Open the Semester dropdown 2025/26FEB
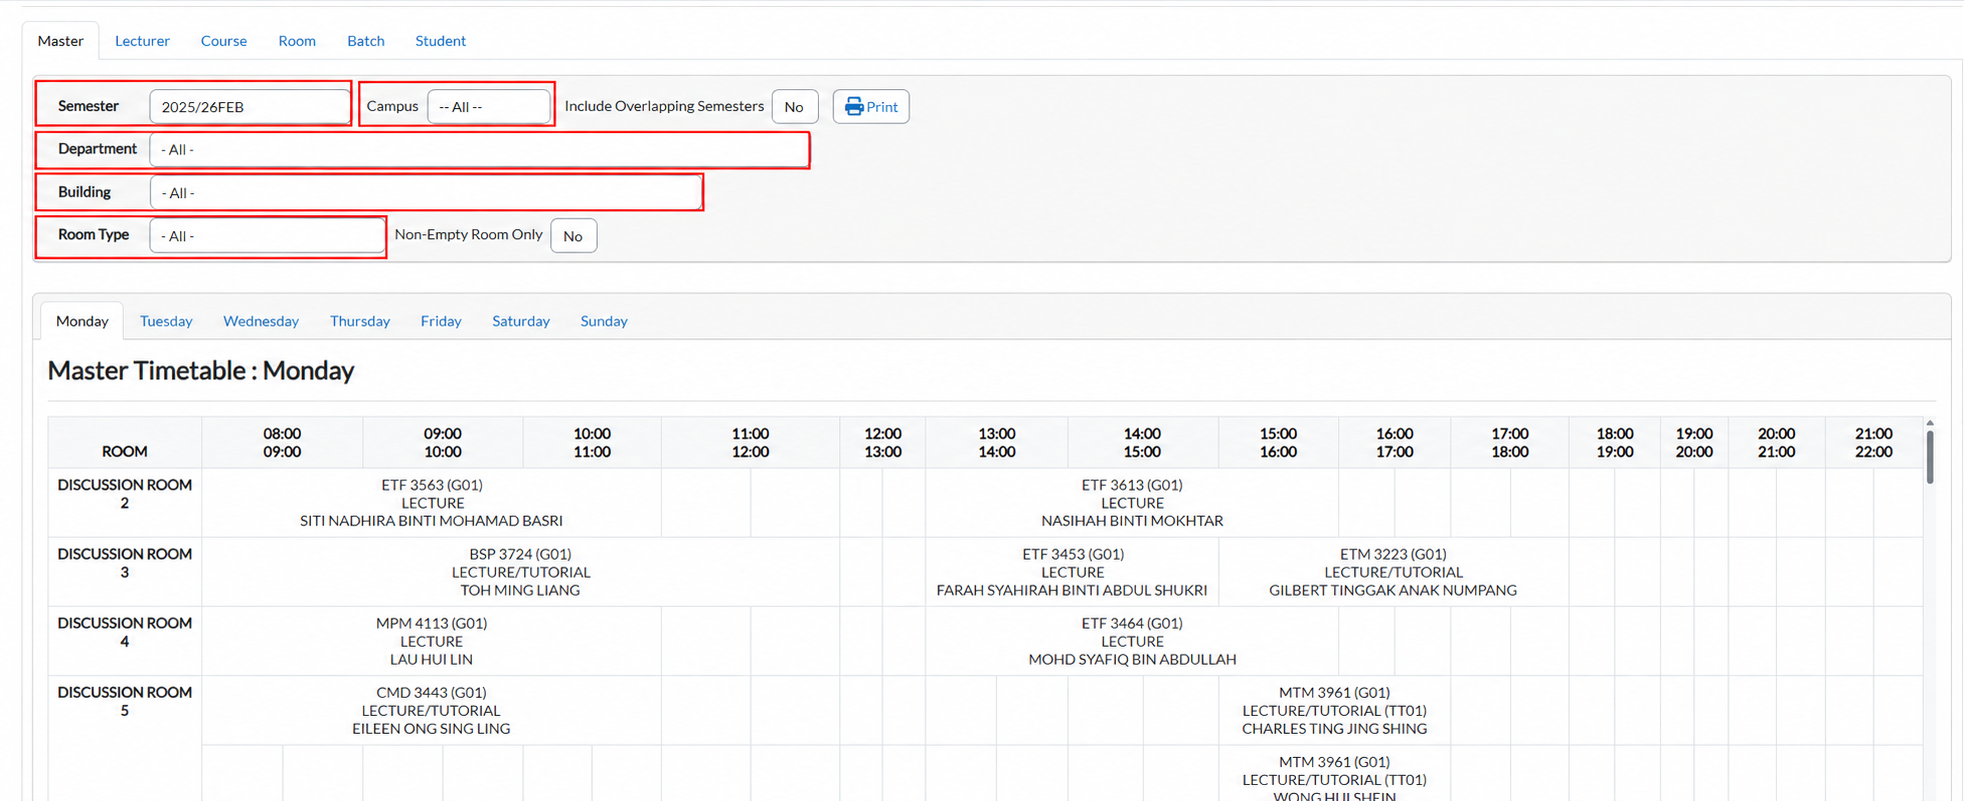The width and height of the screenshot is (1964, 801). 249,106
